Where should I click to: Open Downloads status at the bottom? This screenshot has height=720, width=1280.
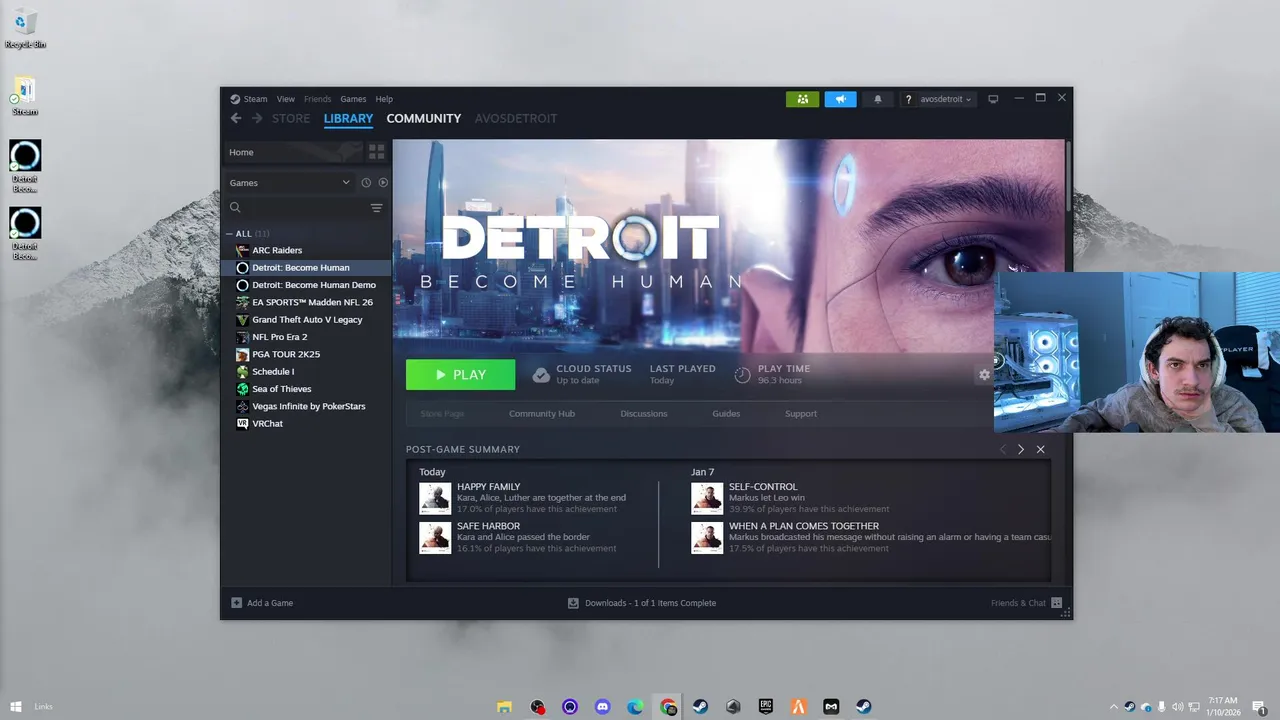(x=642, y=603)
